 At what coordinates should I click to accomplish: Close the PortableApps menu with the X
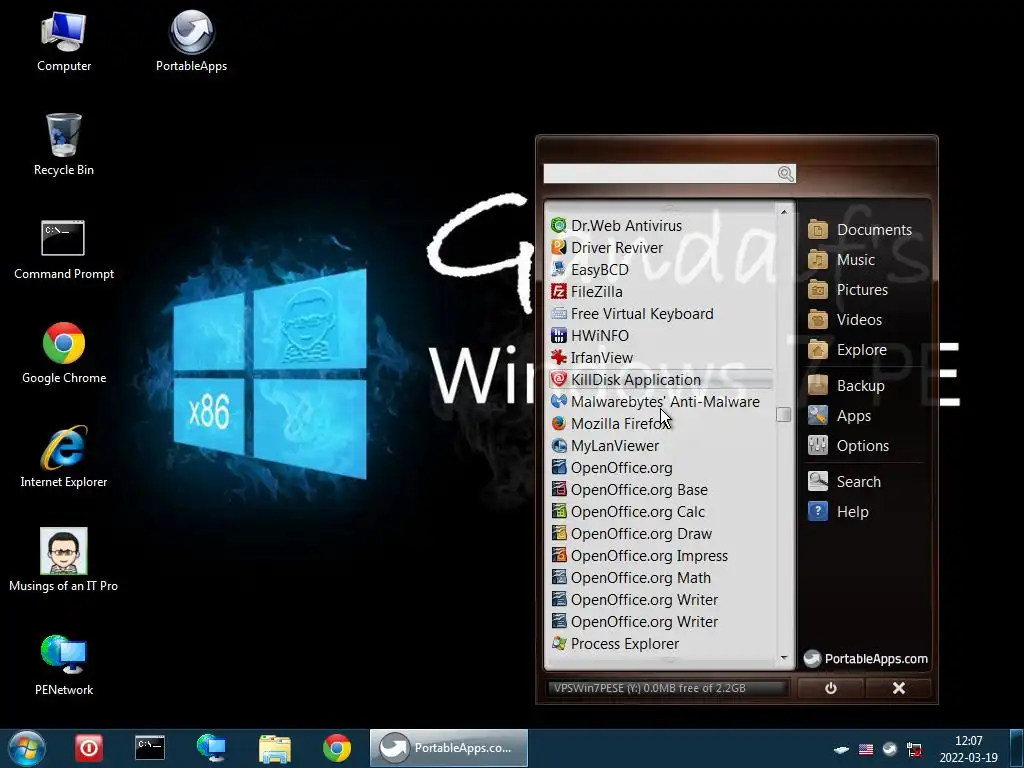click(x=899, y=688)
